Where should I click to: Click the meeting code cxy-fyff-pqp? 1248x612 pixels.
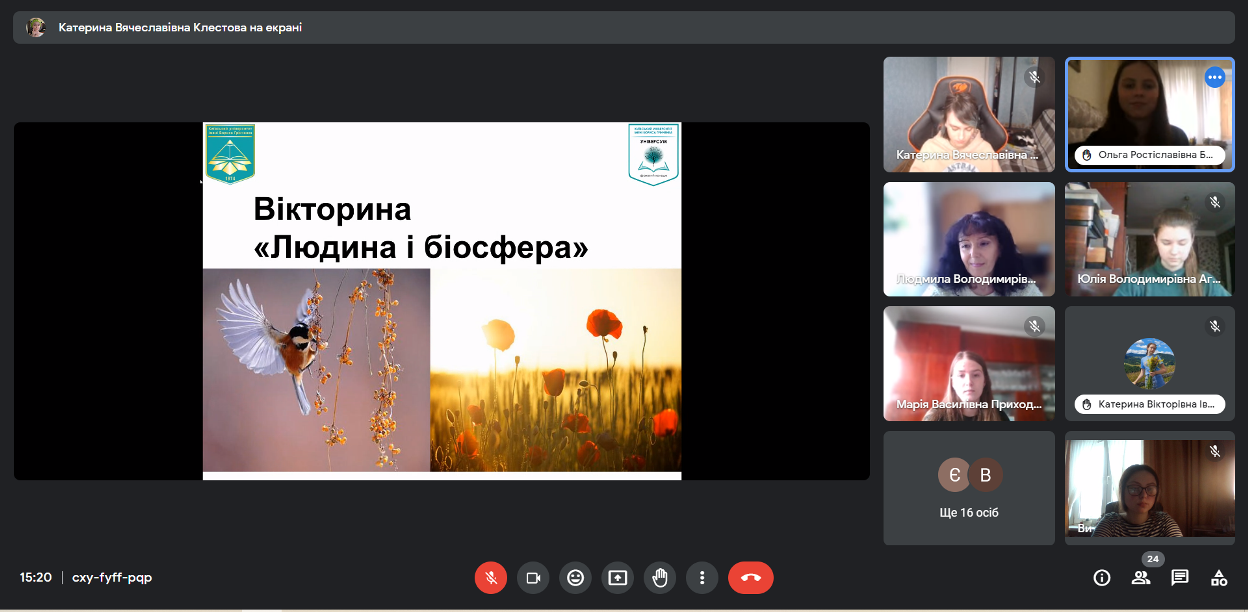(112, 577)
